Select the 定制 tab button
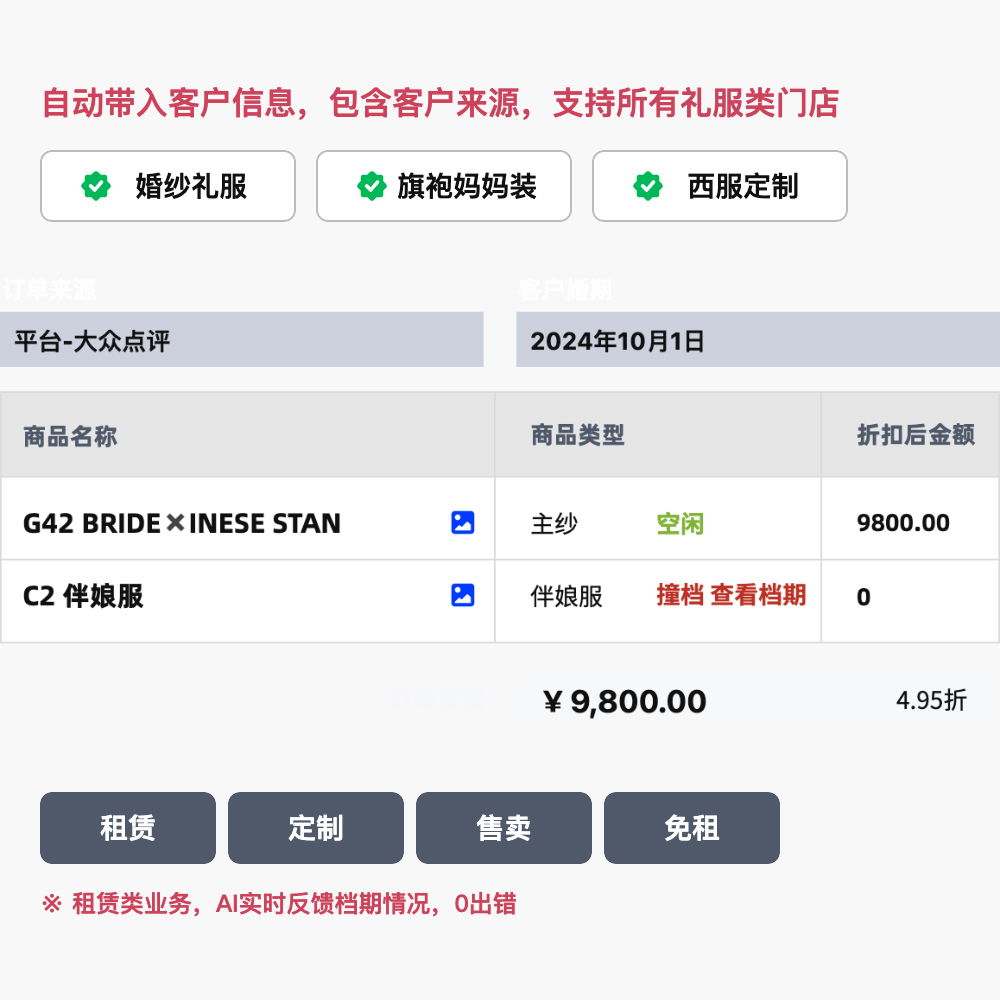This screenshot has height=1000, width=1000. click(x=316, y=828)
